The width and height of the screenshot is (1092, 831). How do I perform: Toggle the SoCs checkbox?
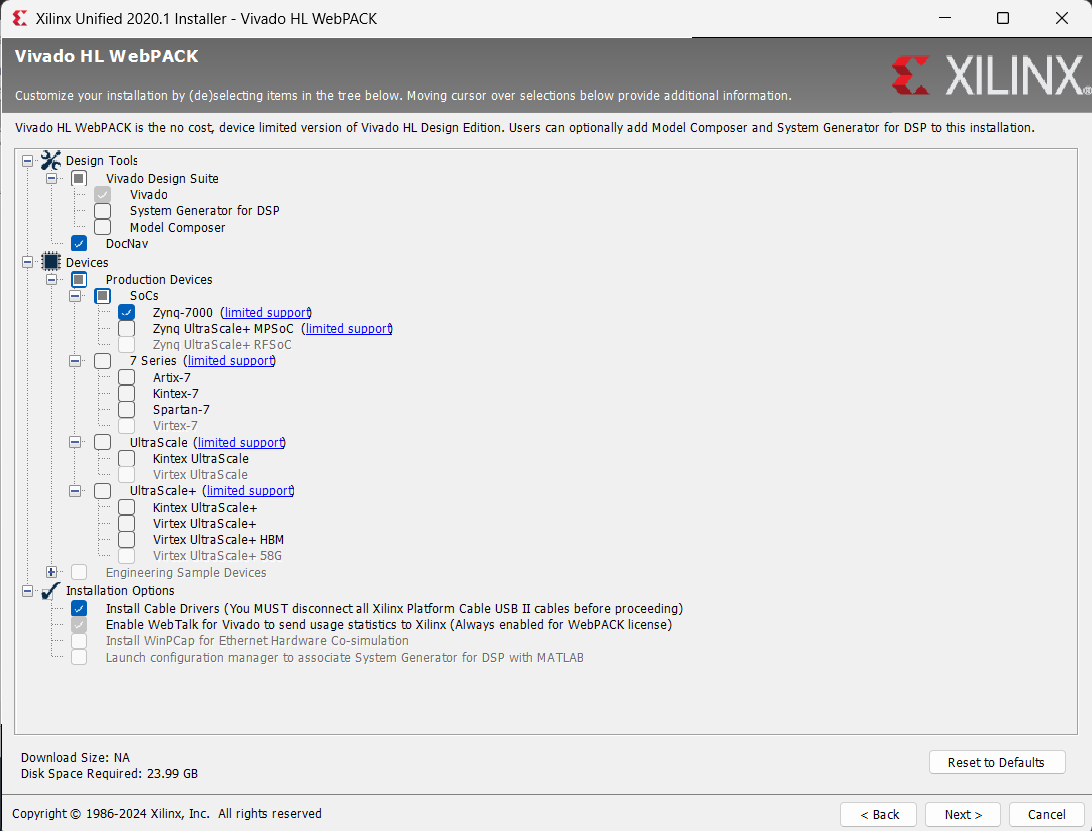point(102,295)
